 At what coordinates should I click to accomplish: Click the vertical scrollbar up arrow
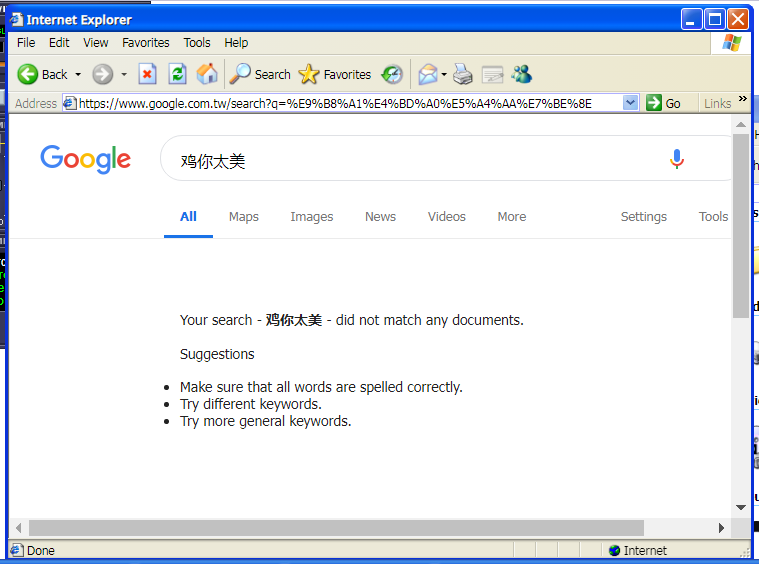(741, 124)
